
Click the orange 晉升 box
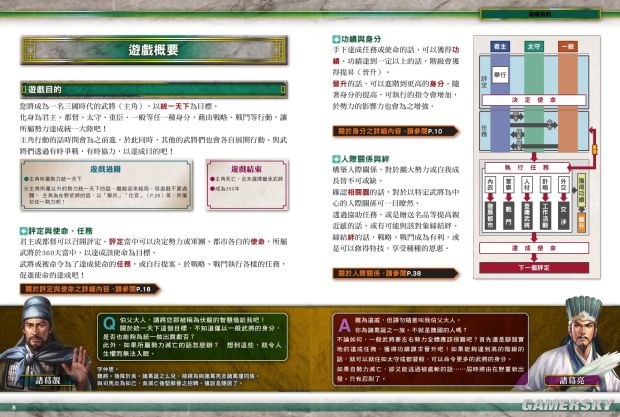pyautogui.click(x=581, y=223)
